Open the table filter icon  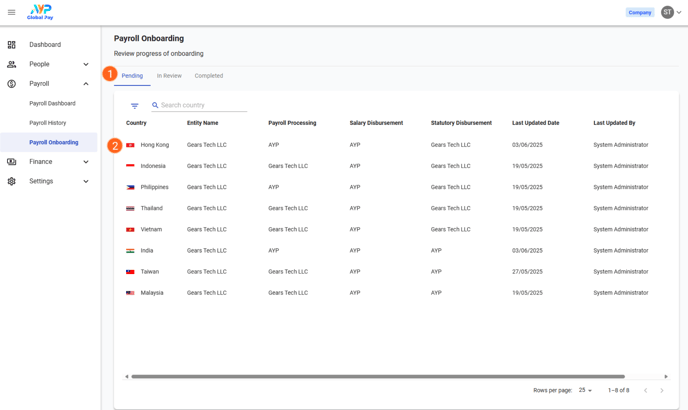coord(135,106)
